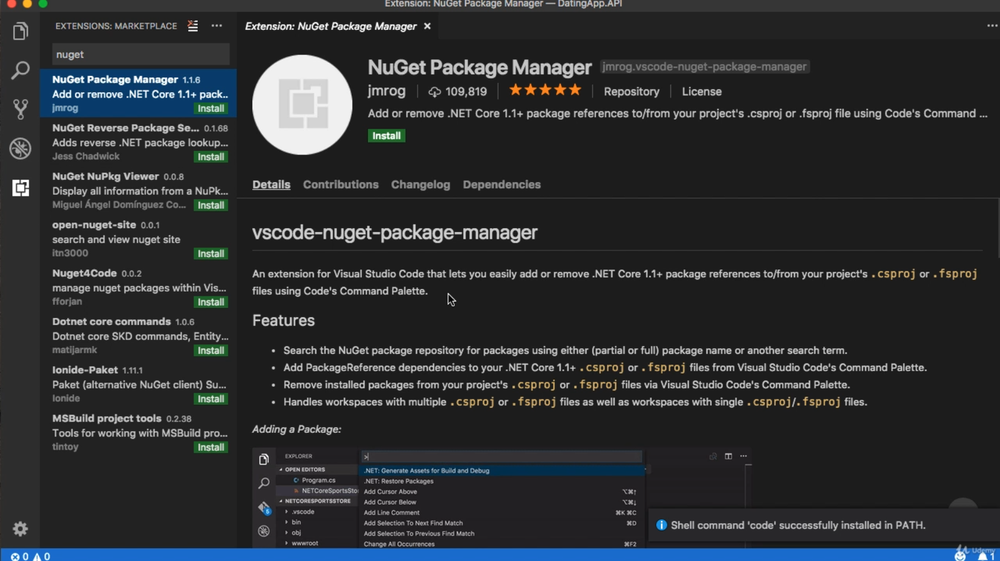Open the Search view in activity bar

click(20, 71)
